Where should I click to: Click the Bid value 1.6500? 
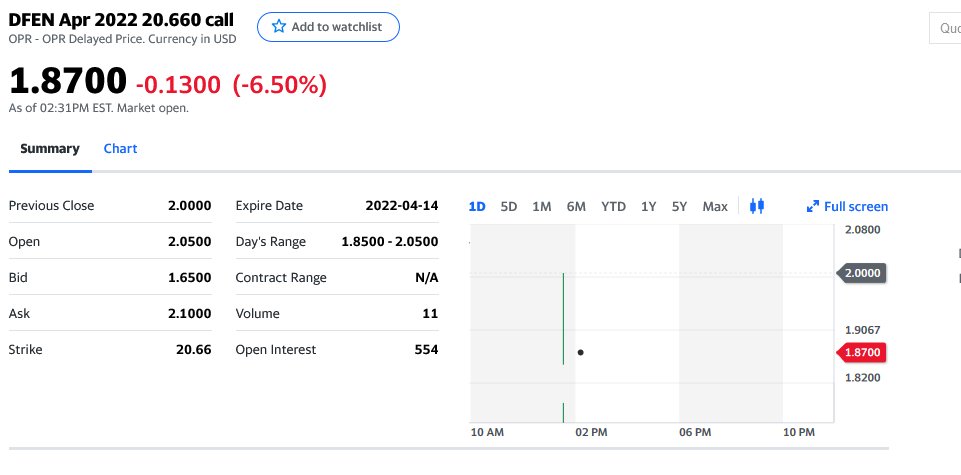point(189,278)
